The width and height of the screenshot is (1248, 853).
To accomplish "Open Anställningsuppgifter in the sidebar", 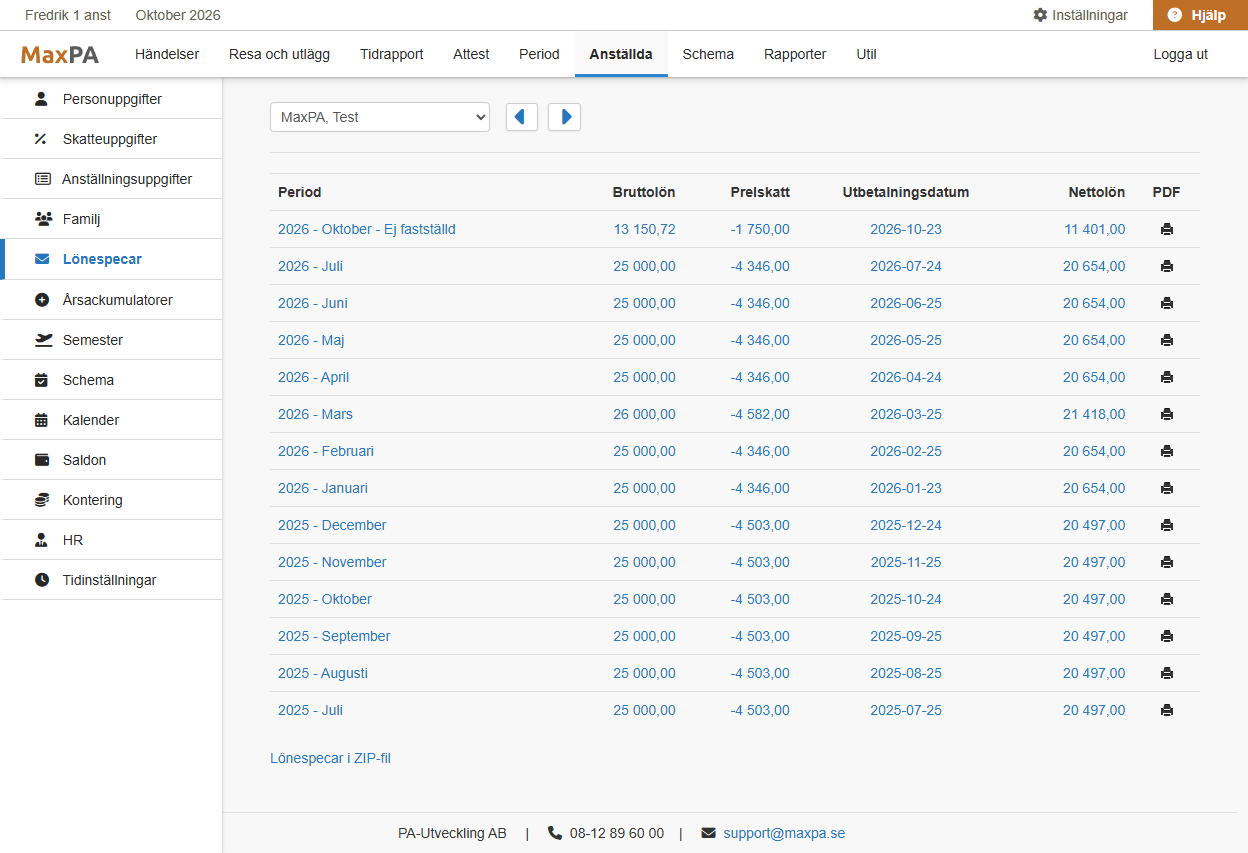I will 111,179.
